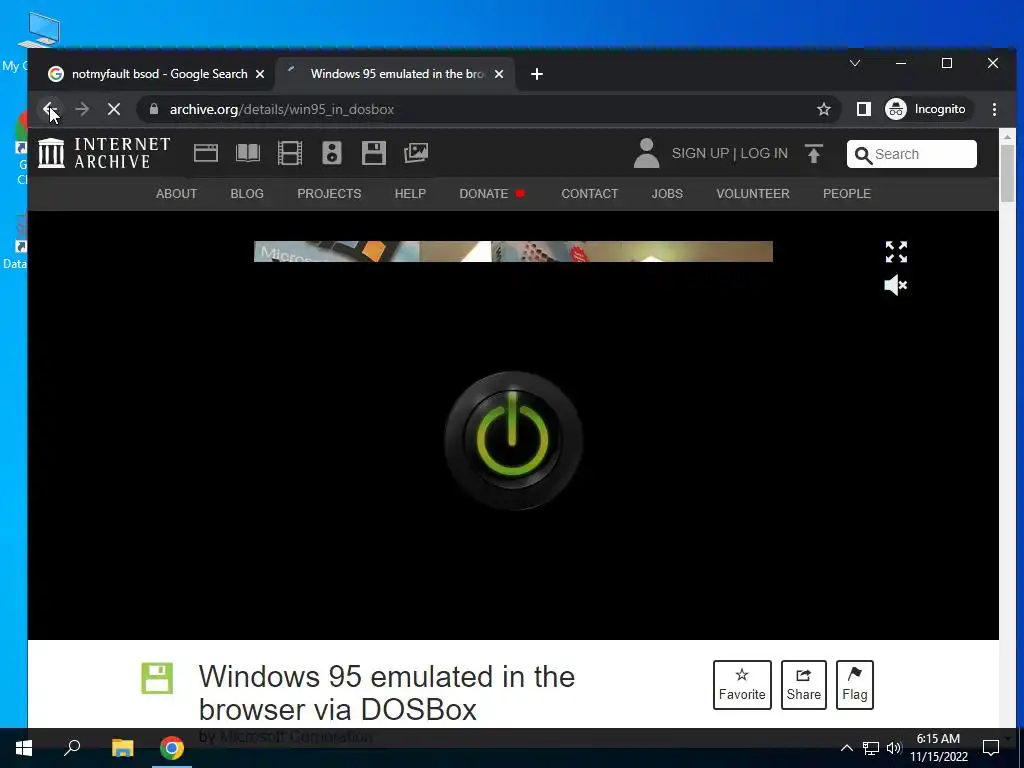
Task: Open the Web (Wayback) media icon
Action: [x=206, y=153]
